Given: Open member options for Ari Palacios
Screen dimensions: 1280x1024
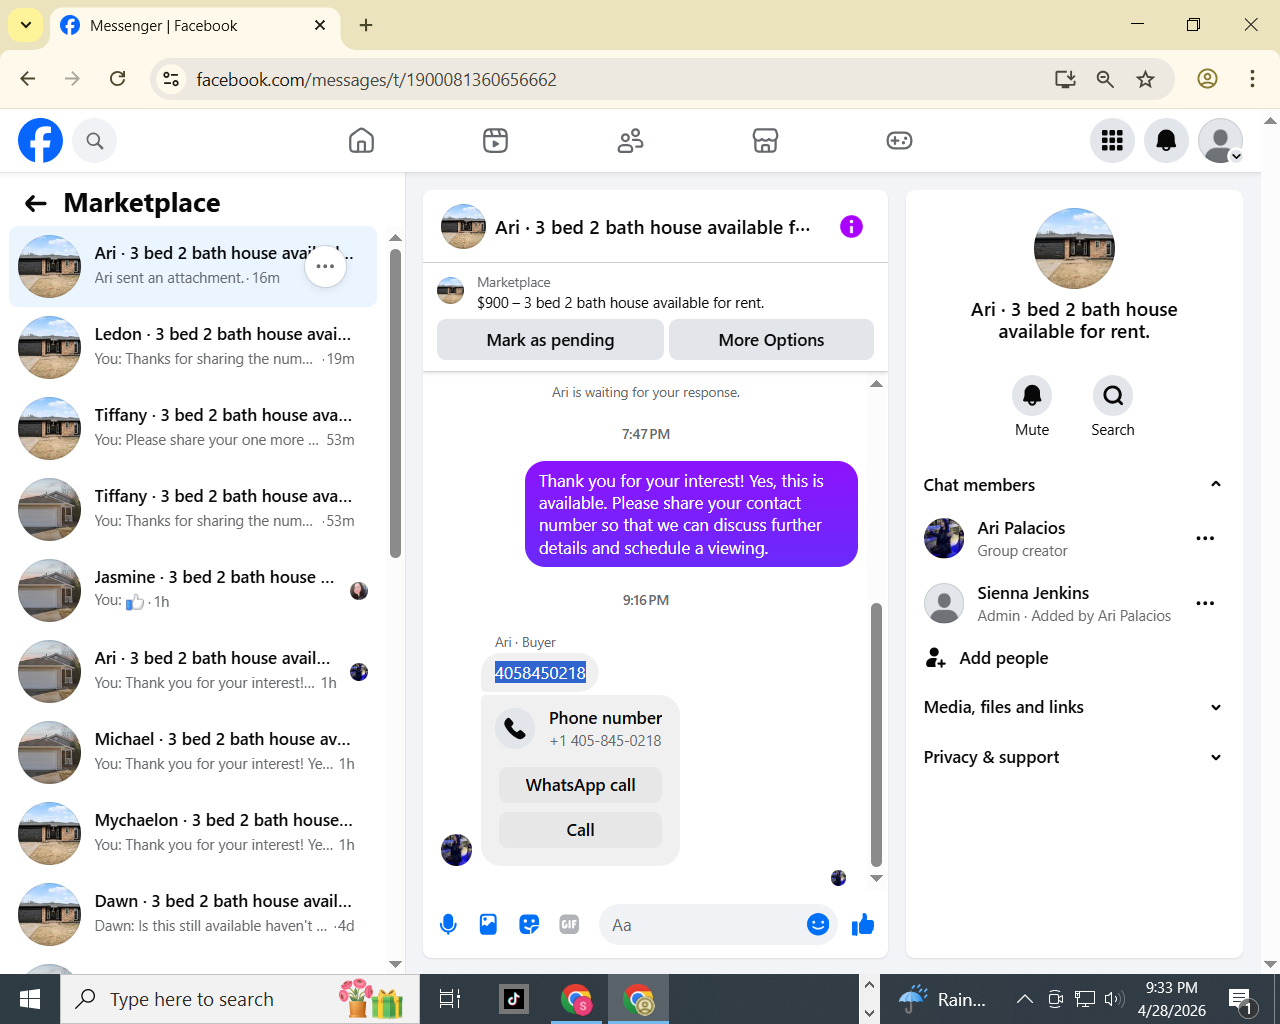Looking at the screenshot, I should (x=1205, y=538).
